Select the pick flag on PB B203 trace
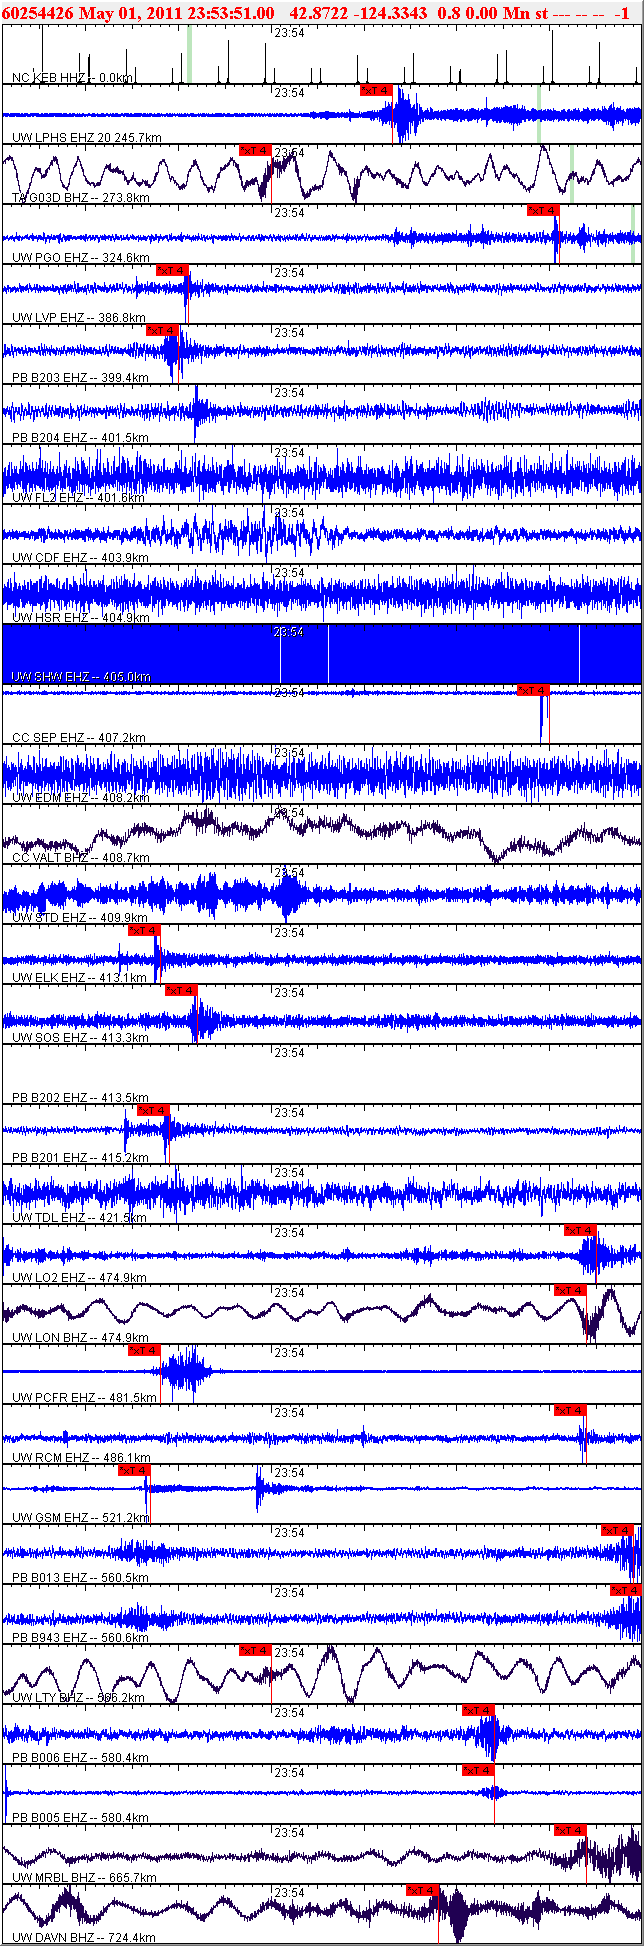 click(x=162, y=331)
